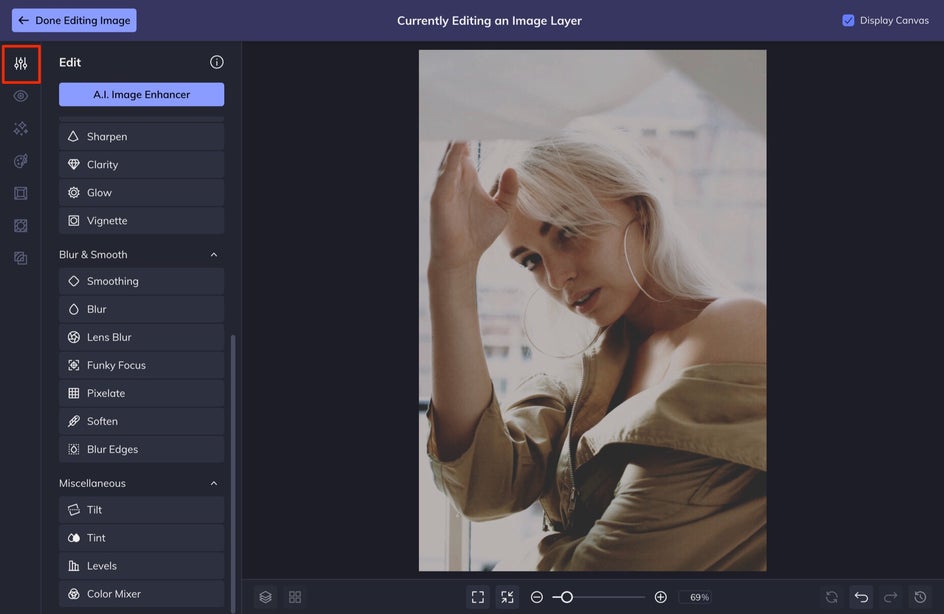Select the Clarity tool
Screen dimensions: 944x614
pos(141,164)
